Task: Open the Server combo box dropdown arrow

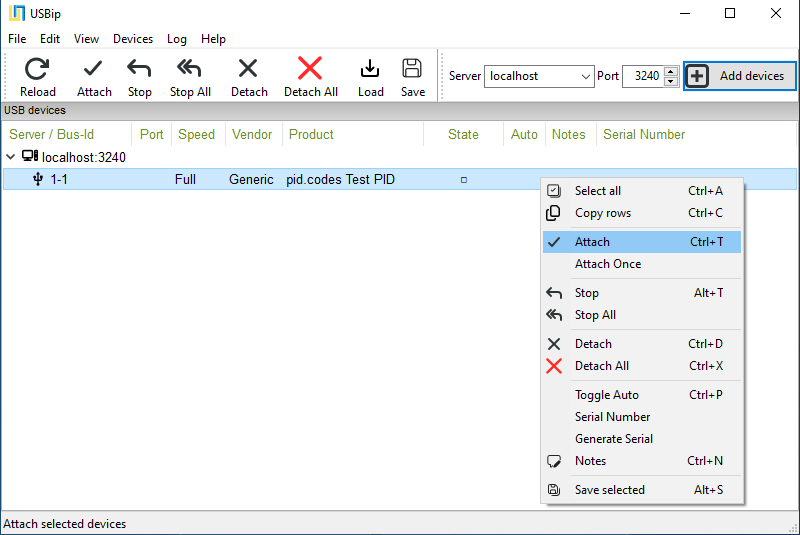Action: point(585,77)
